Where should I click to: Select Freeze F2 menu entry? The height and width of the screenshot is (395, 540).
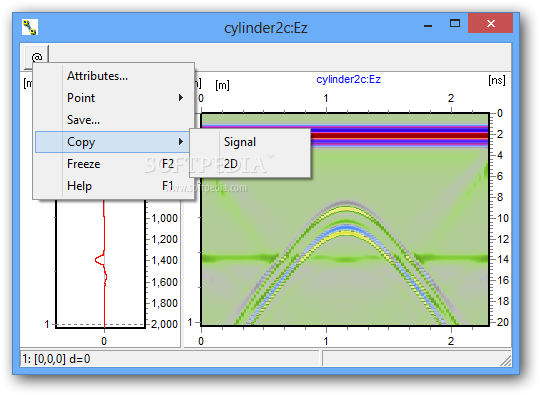coord(114,164)
